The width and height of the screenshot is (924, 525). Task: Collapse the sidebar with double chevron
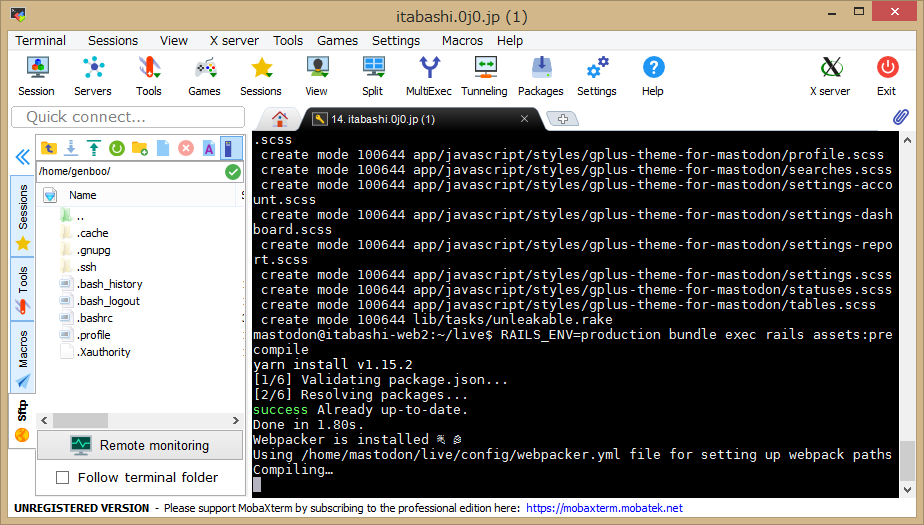21,157
